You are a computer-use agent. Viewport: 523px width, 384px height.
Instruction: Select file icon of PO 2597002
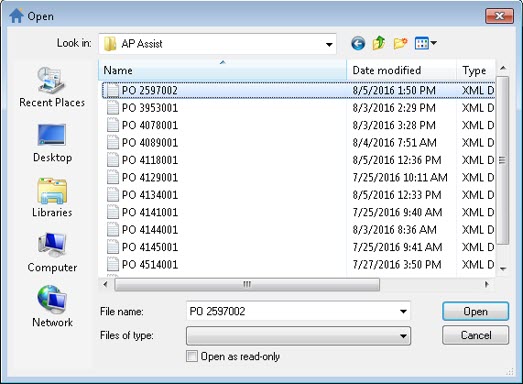pos(113,90)
